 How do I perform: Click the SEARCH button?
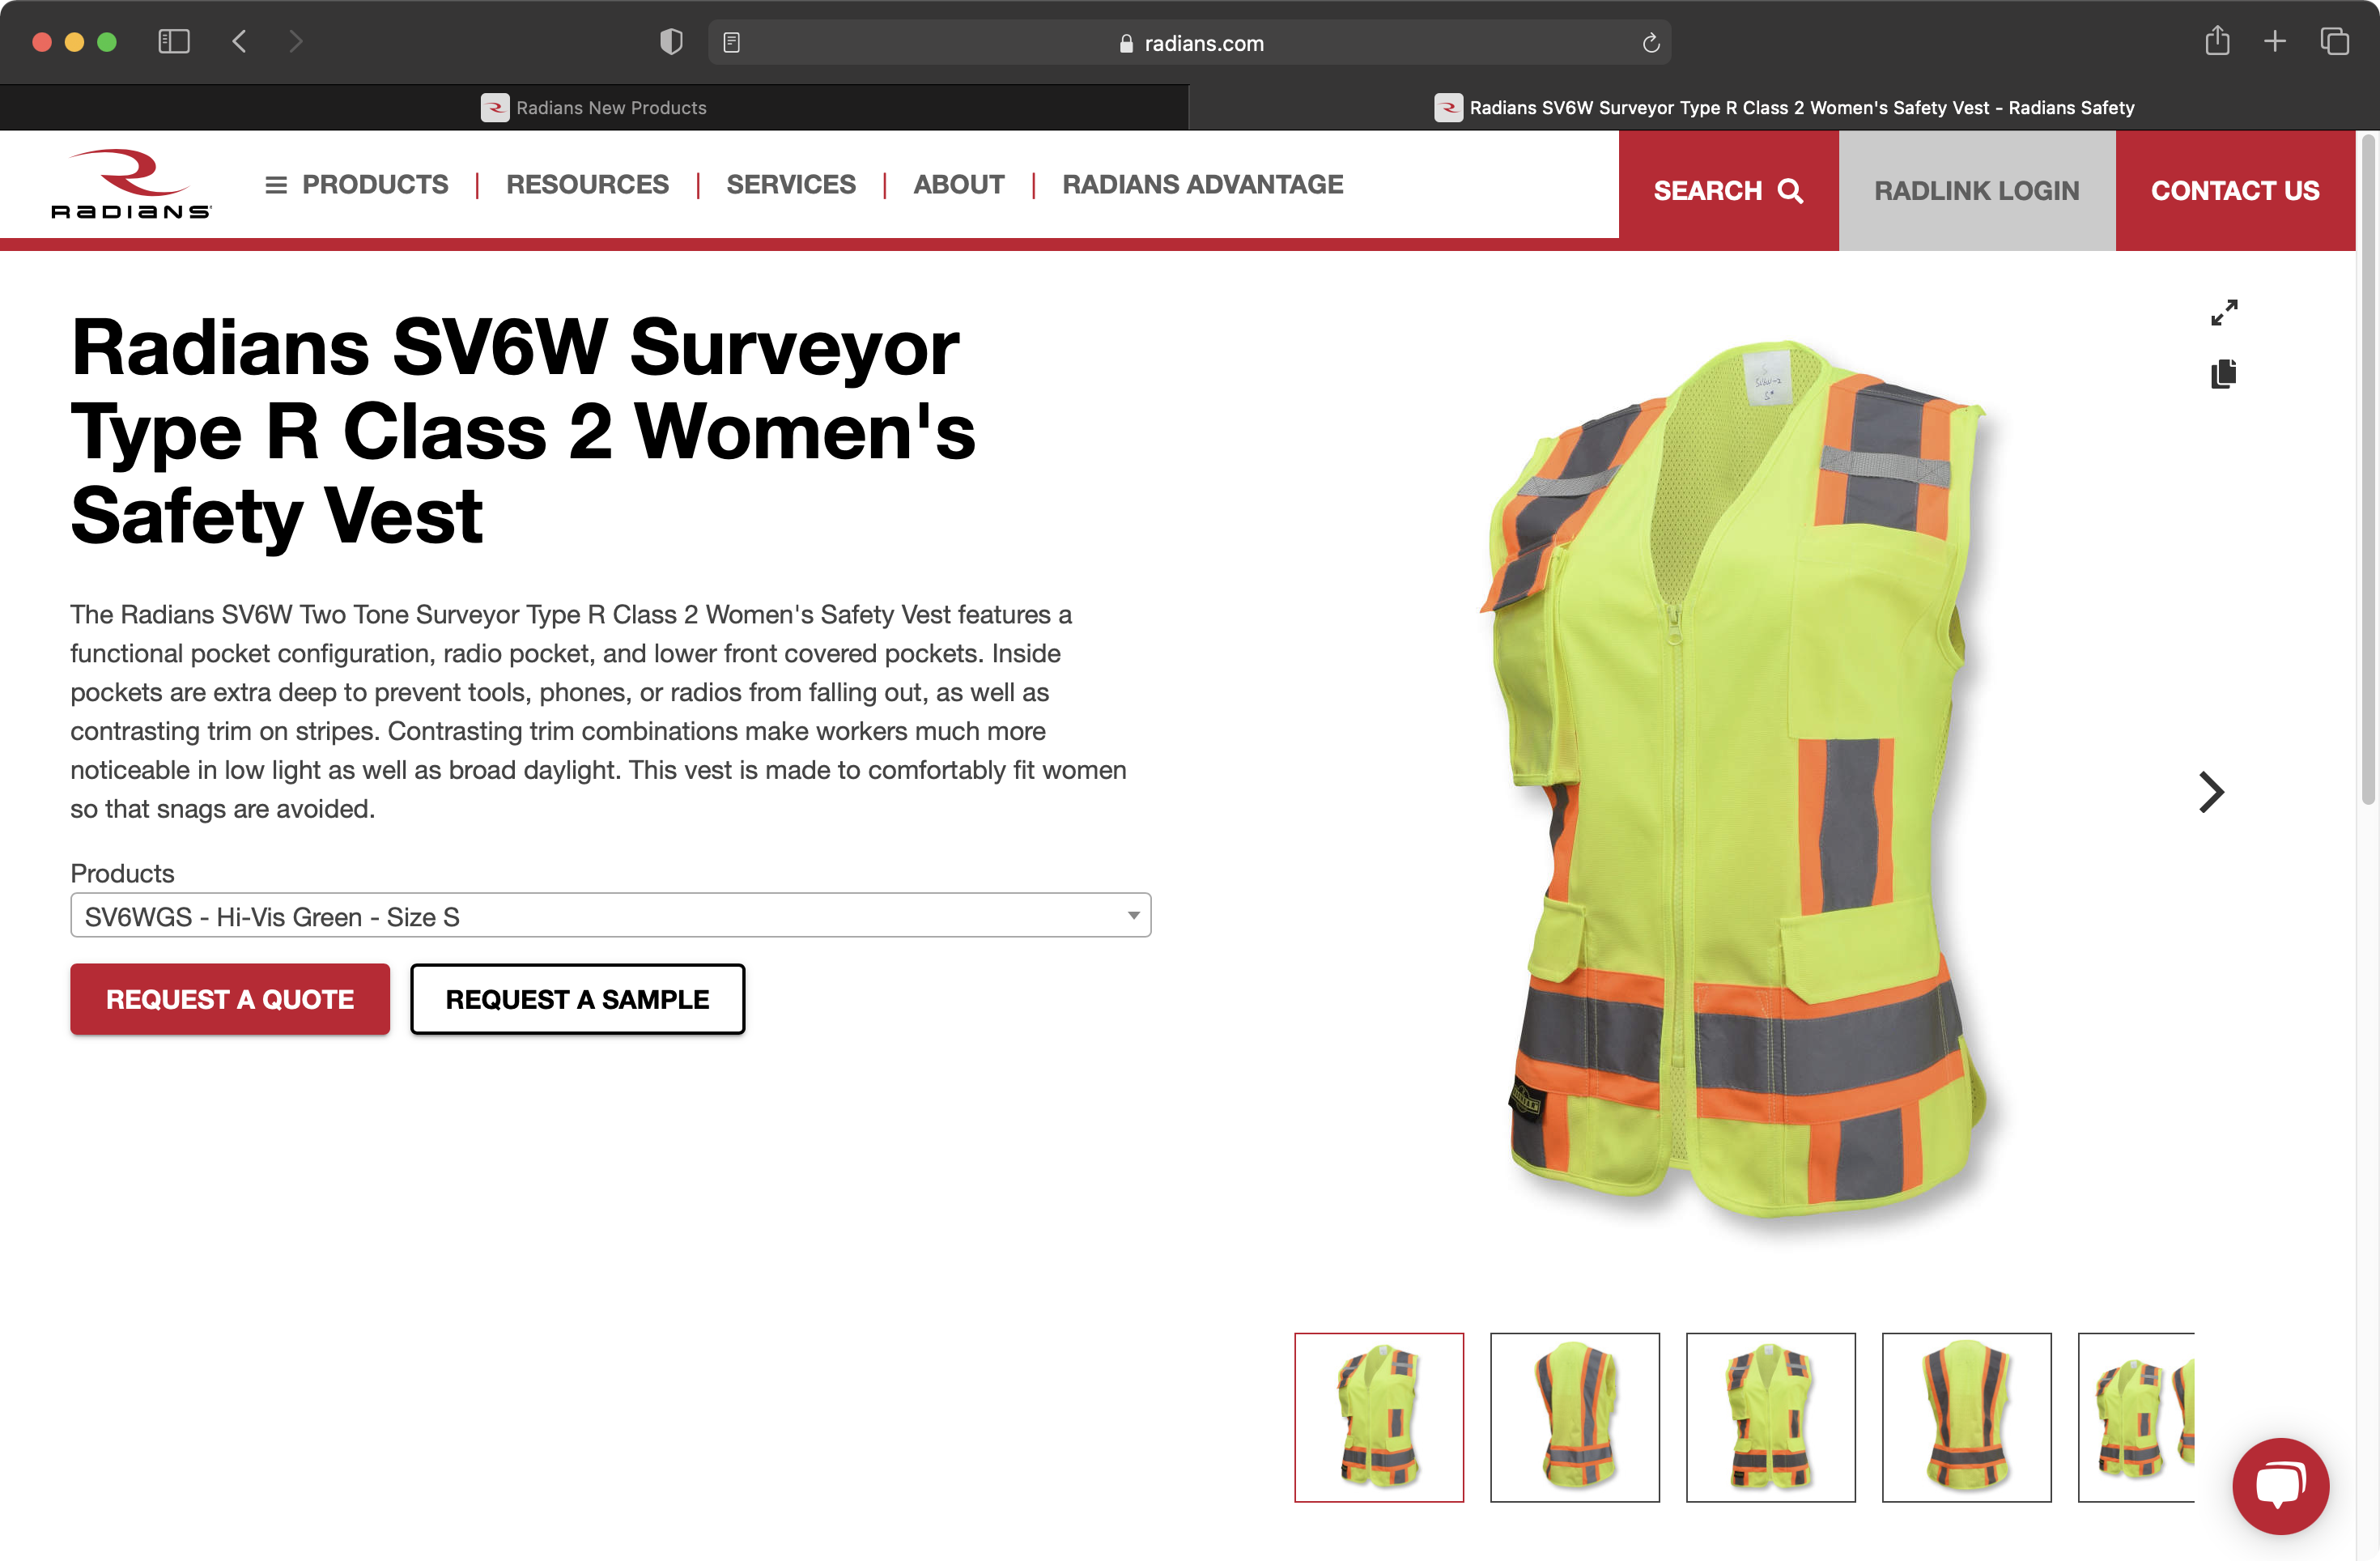tap(1727, 191)
